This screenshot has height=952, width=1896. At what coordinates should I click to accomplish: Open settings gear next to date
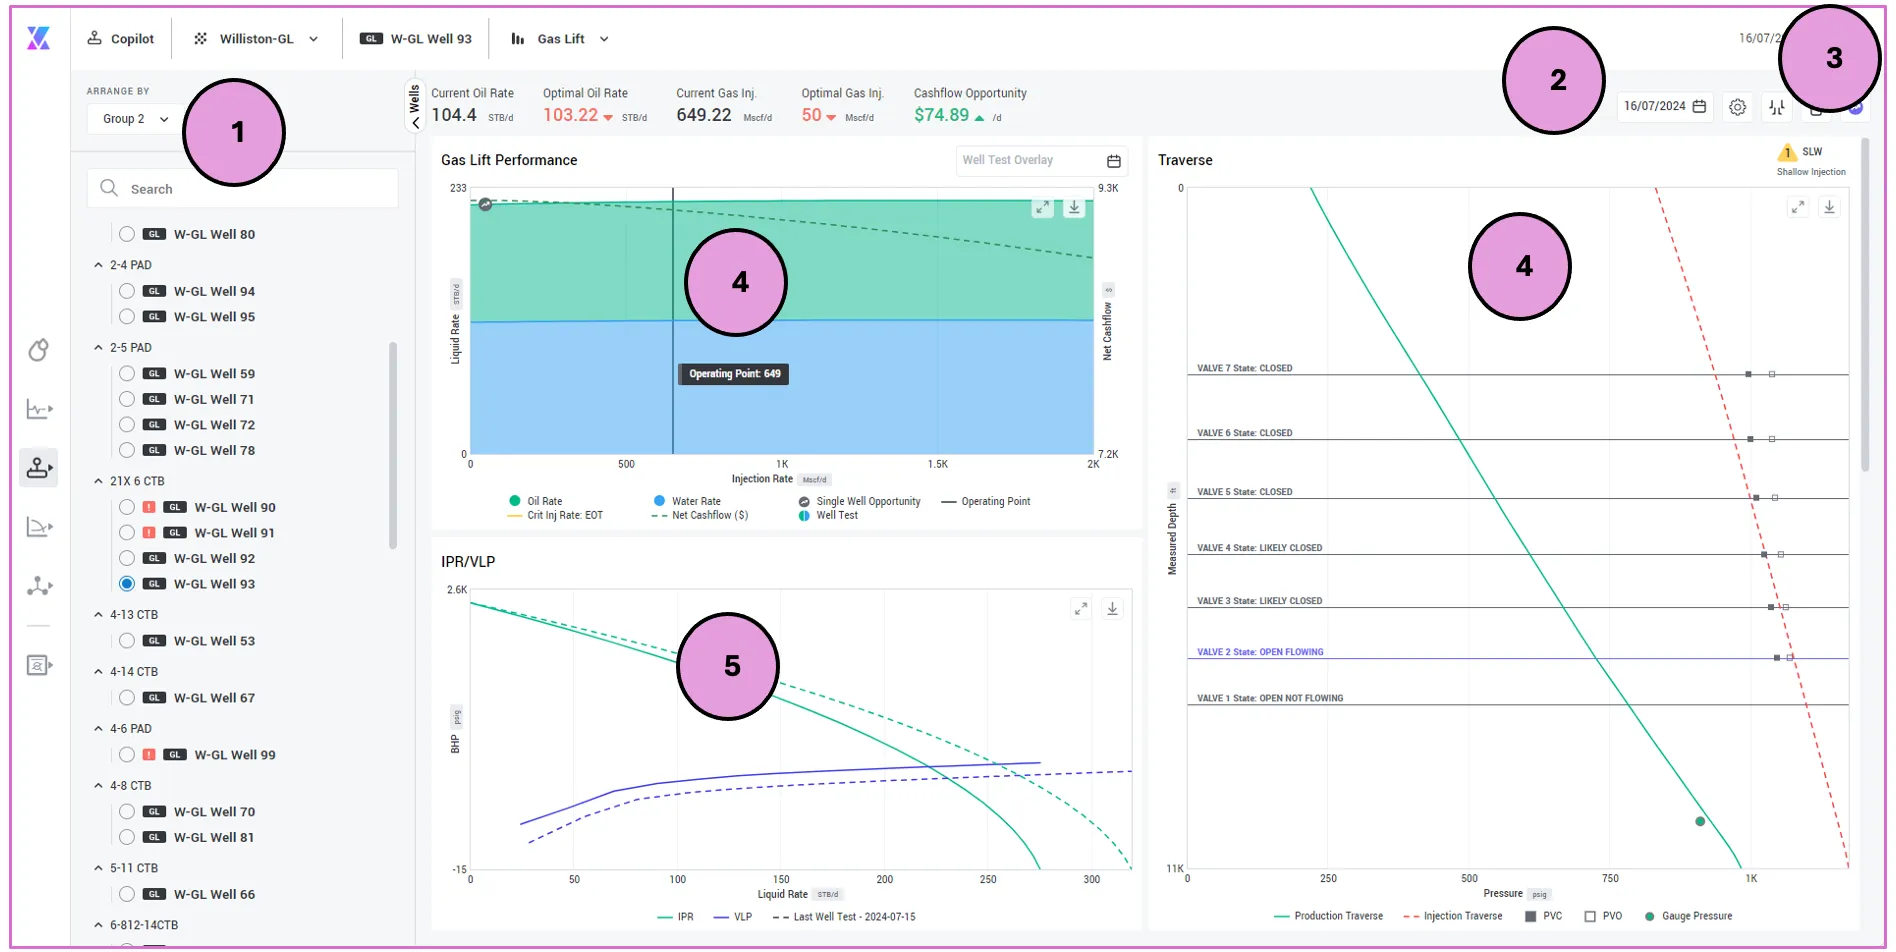click(1738, 107)
